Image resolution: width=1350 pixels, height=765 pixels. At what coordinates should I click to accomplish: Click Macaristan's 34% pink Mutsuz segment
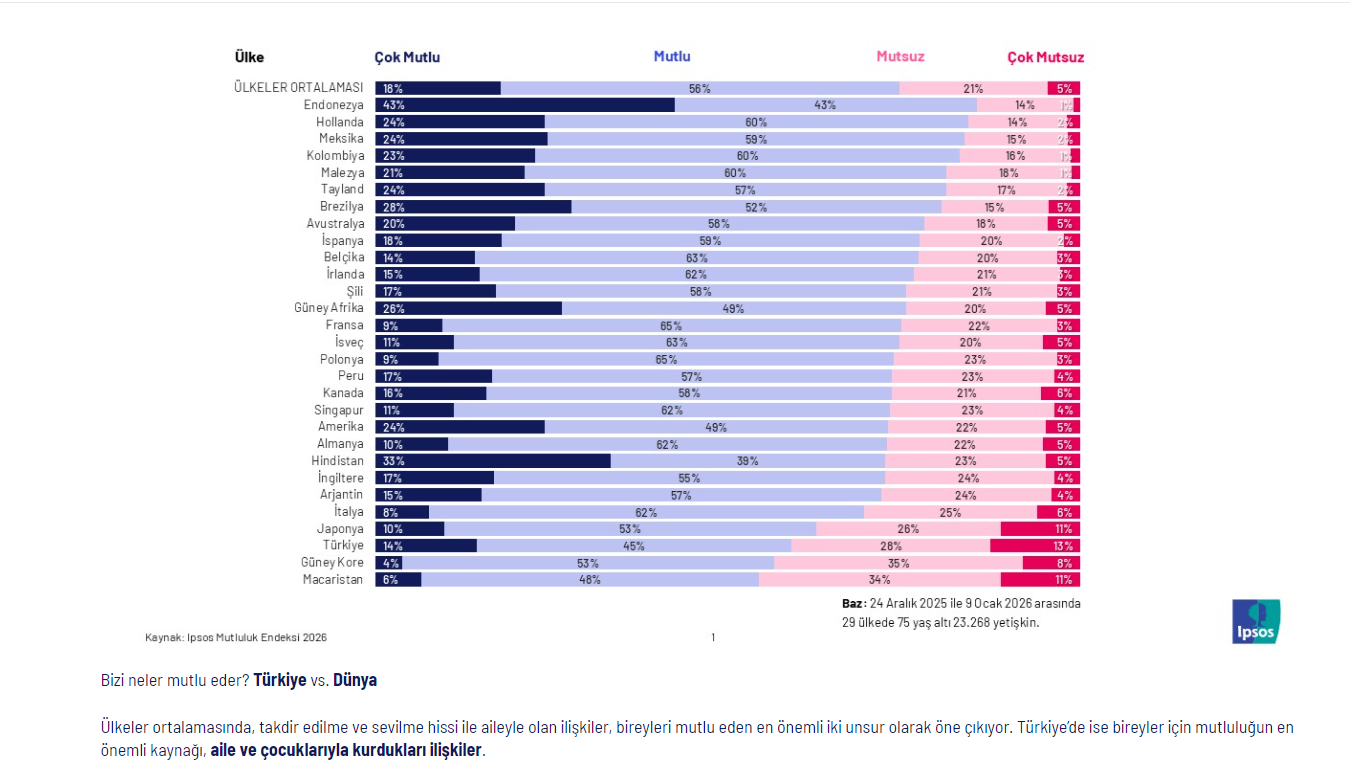point(880,579)
